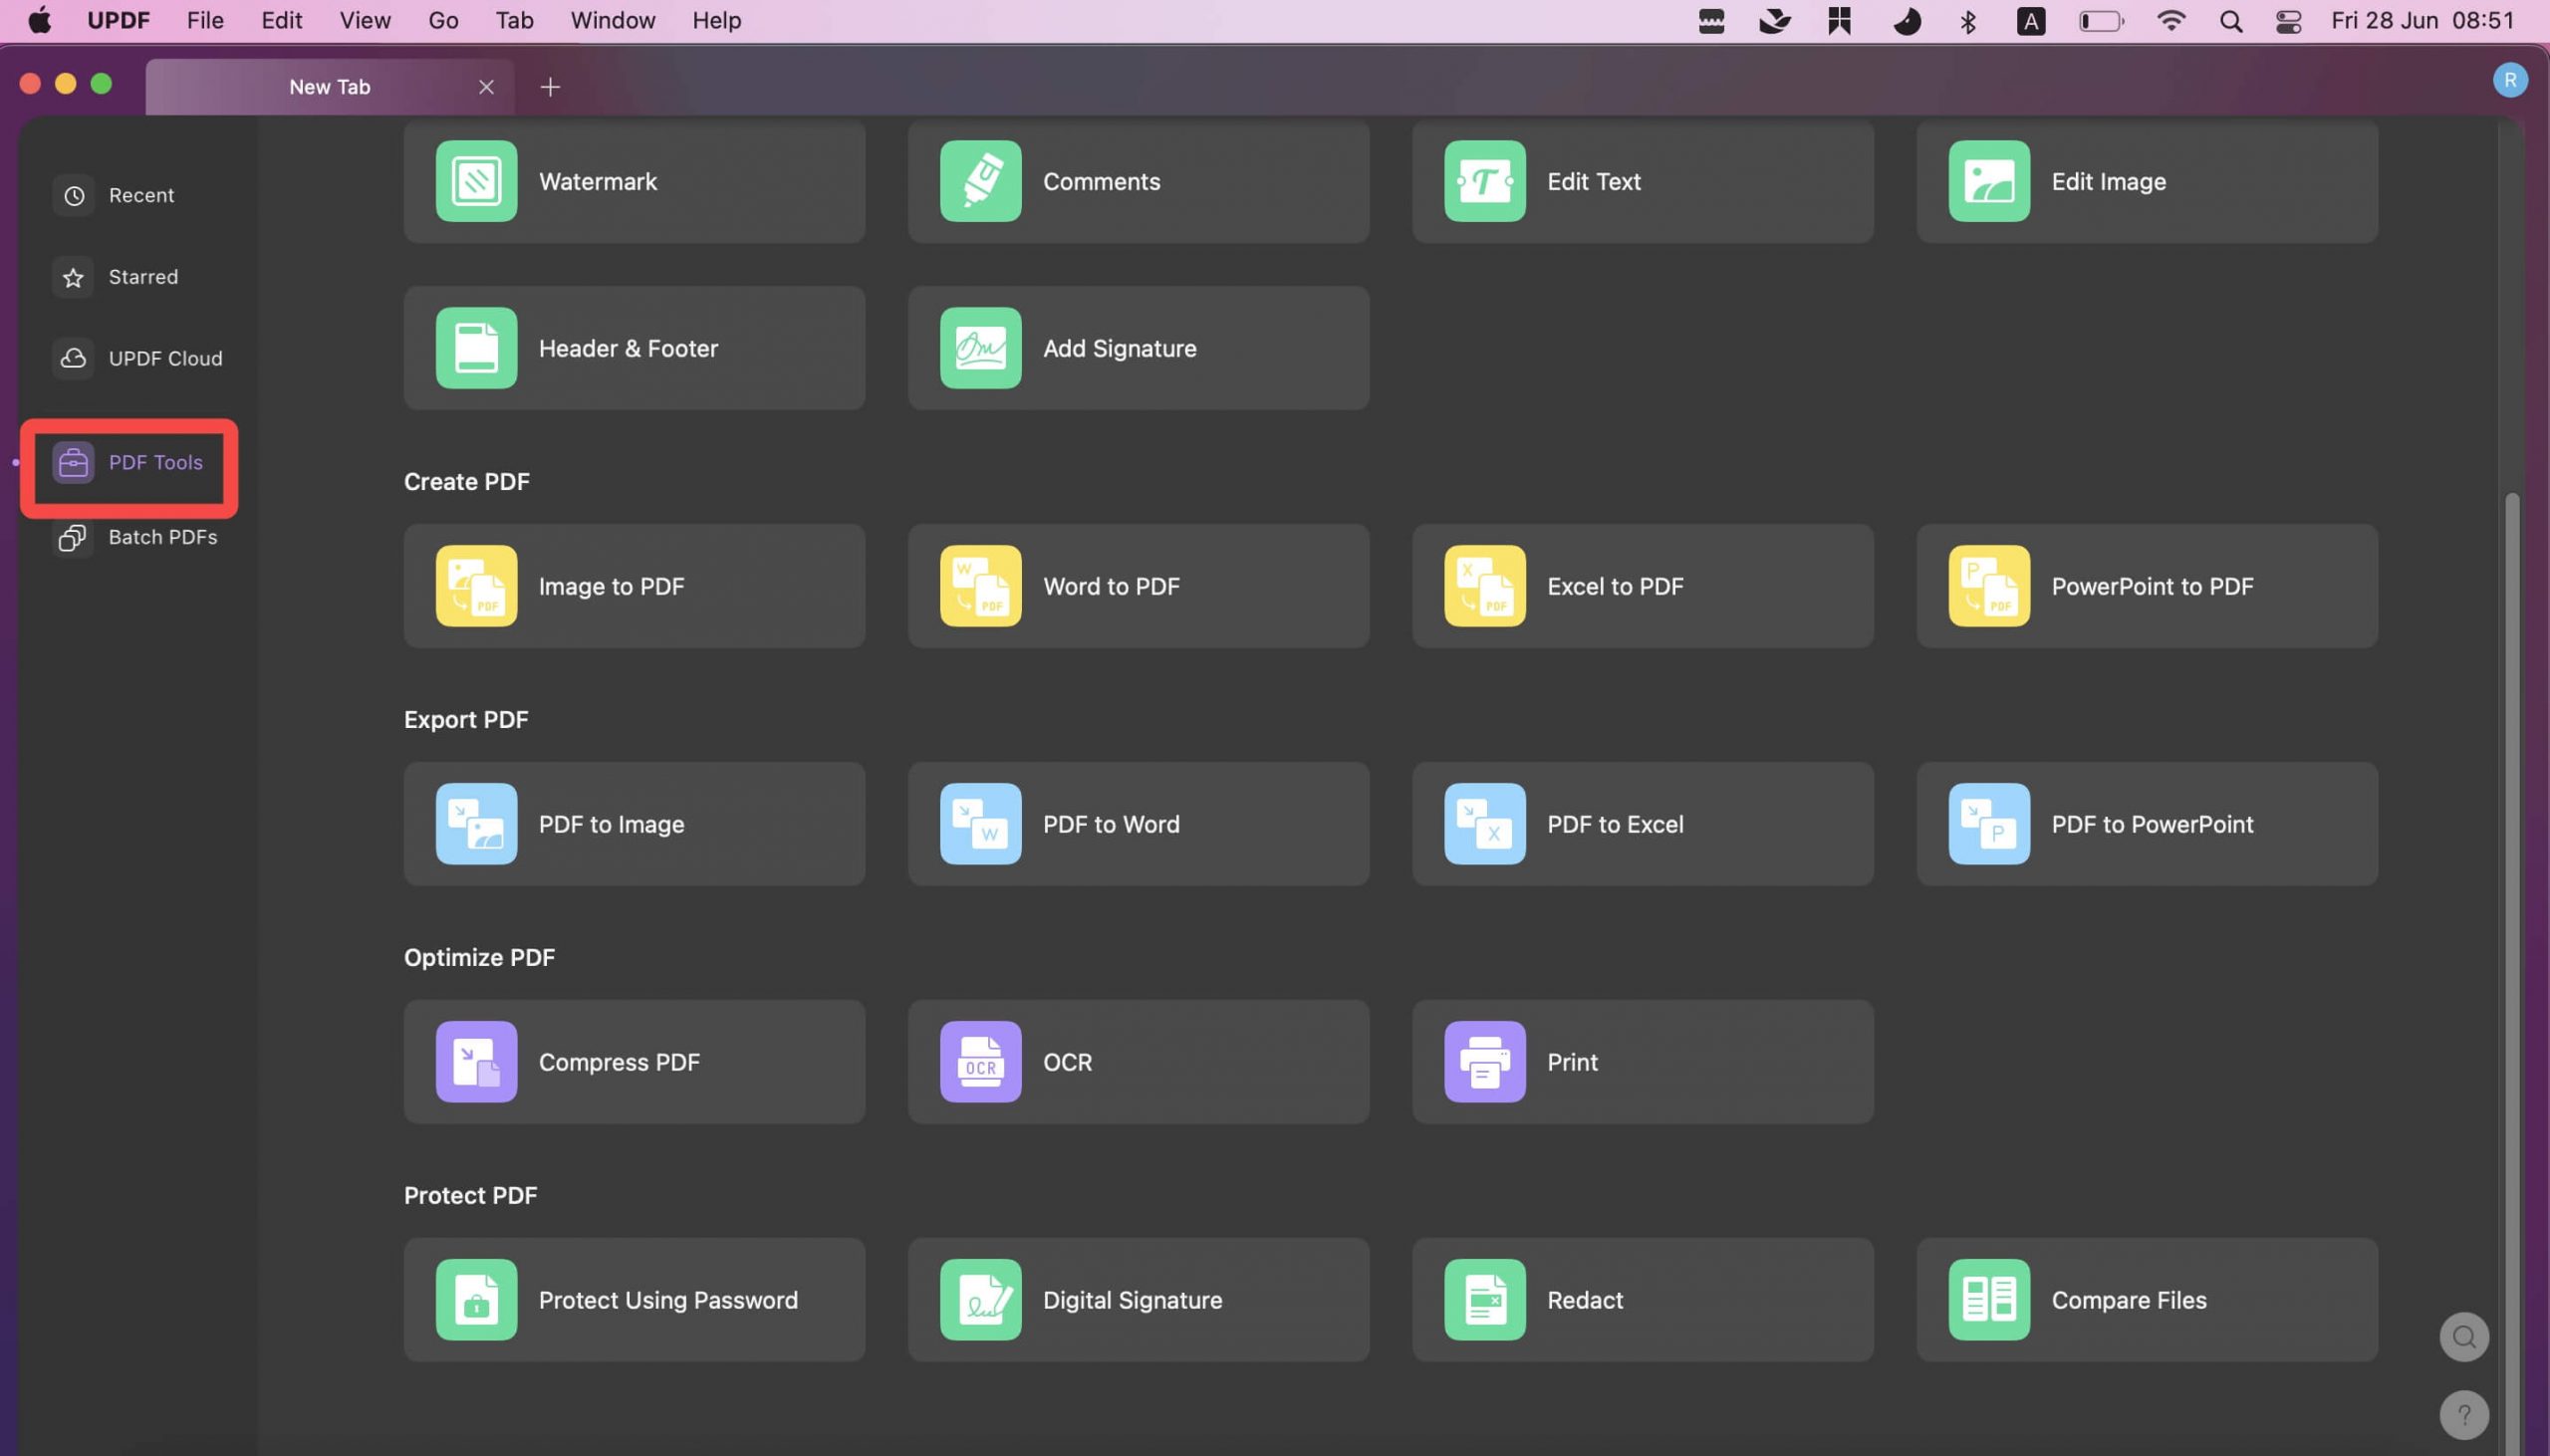Open Recent in the sidebar

point(115,196)
